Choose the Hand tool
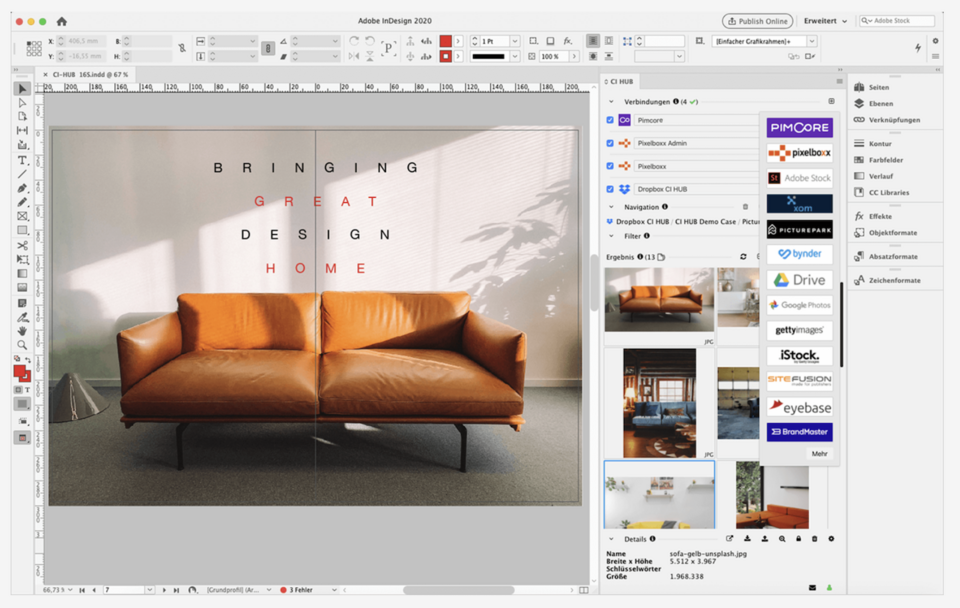This screenshot has height=608, width=960. 22,331
